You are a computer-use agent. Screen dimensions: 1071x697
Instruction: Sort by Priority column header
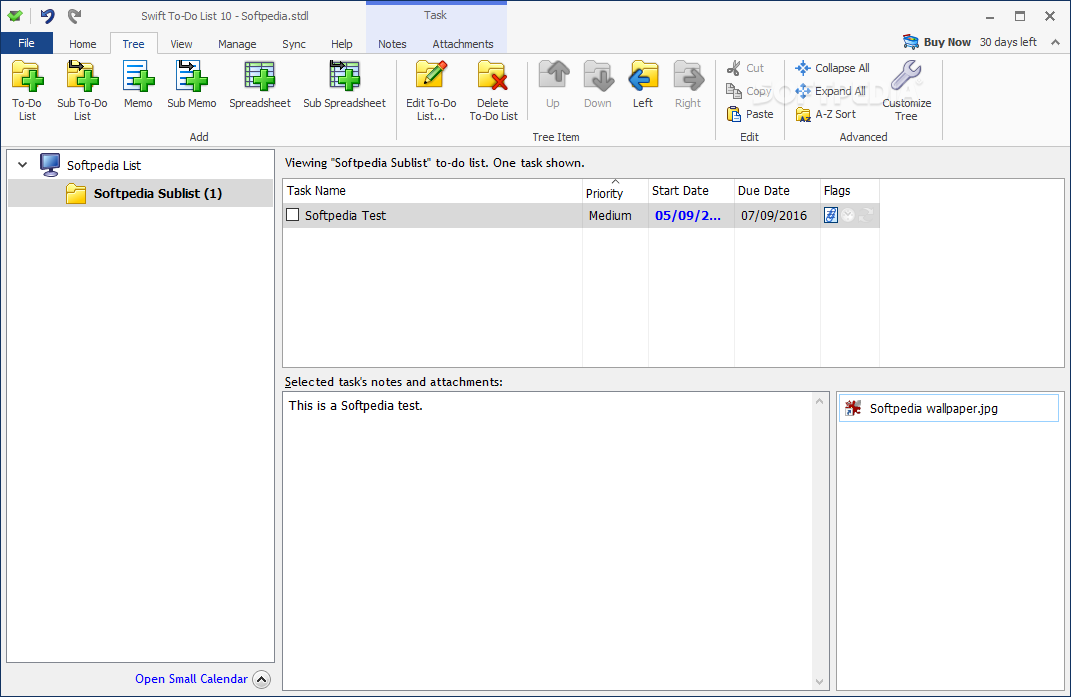[x=615, y=191]
